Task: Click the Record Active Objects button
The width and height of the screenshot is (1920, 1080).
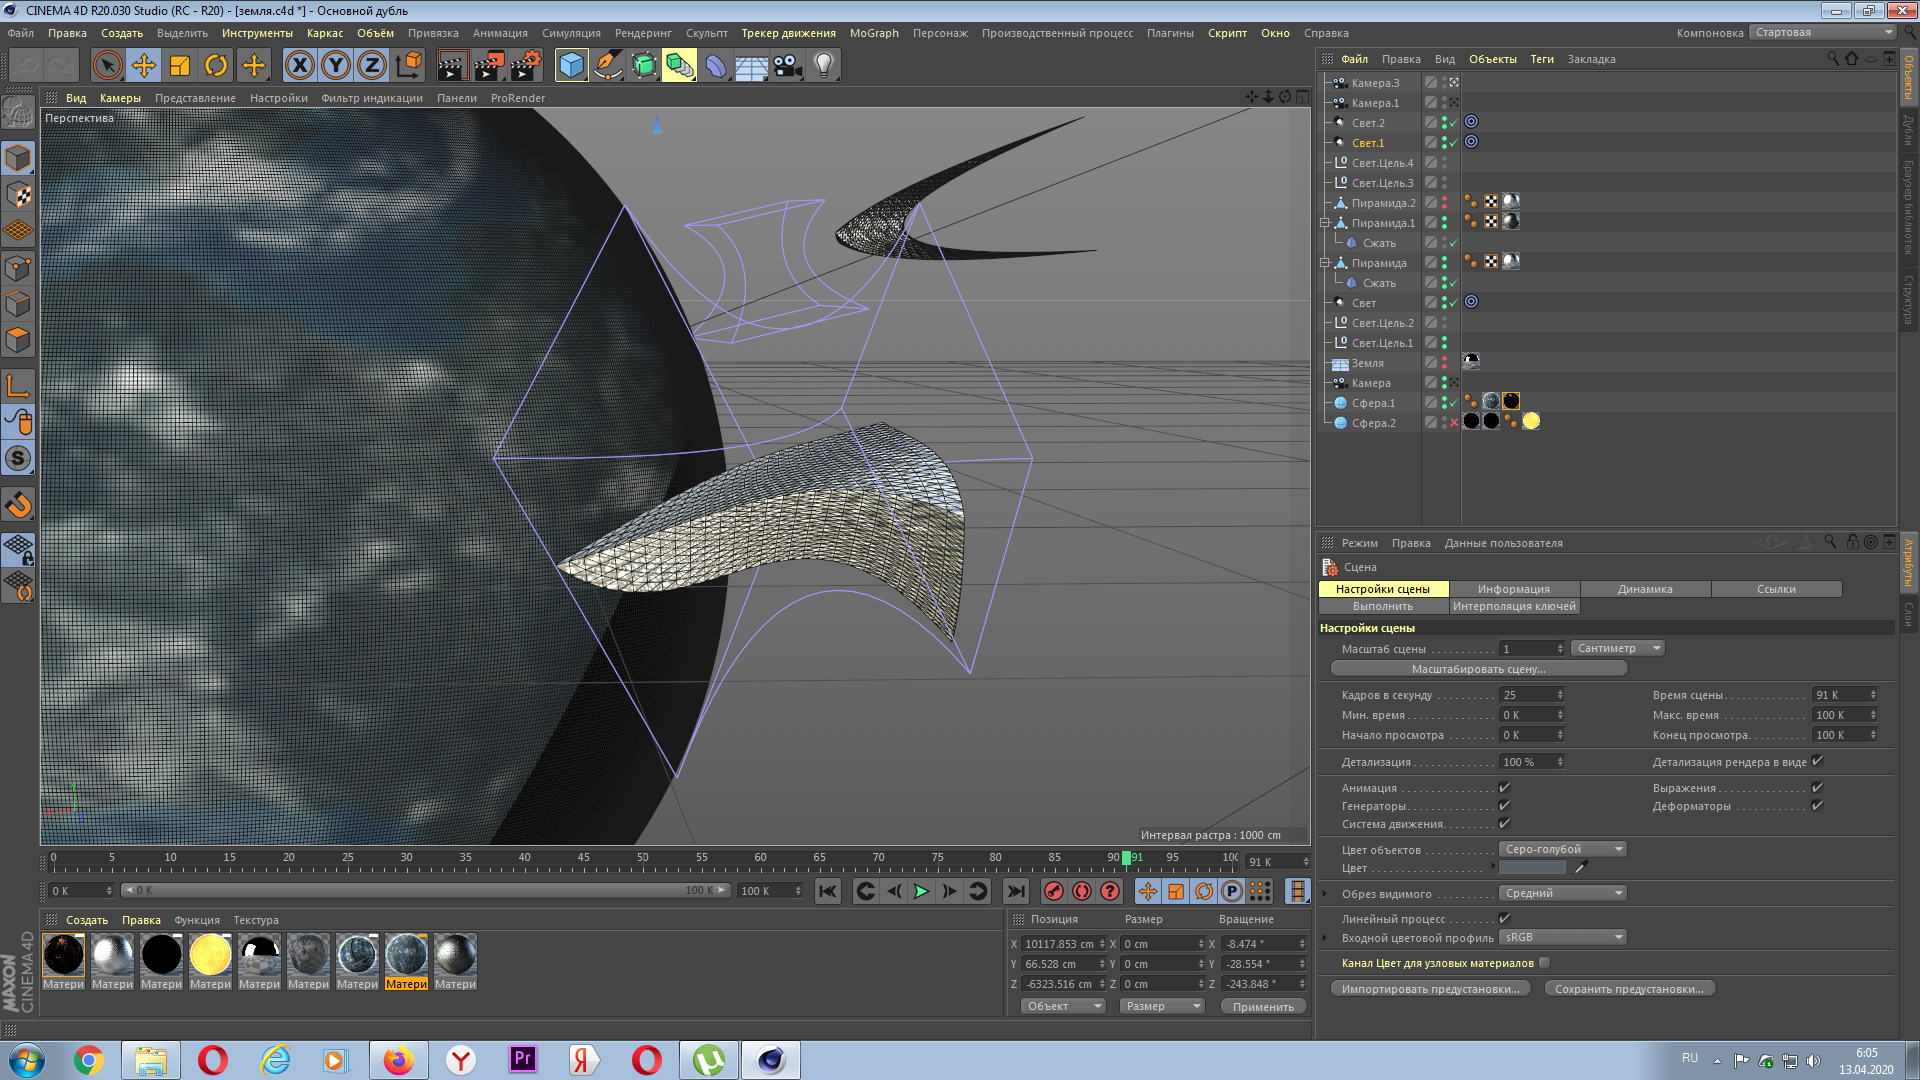Action: (1053, 891)
